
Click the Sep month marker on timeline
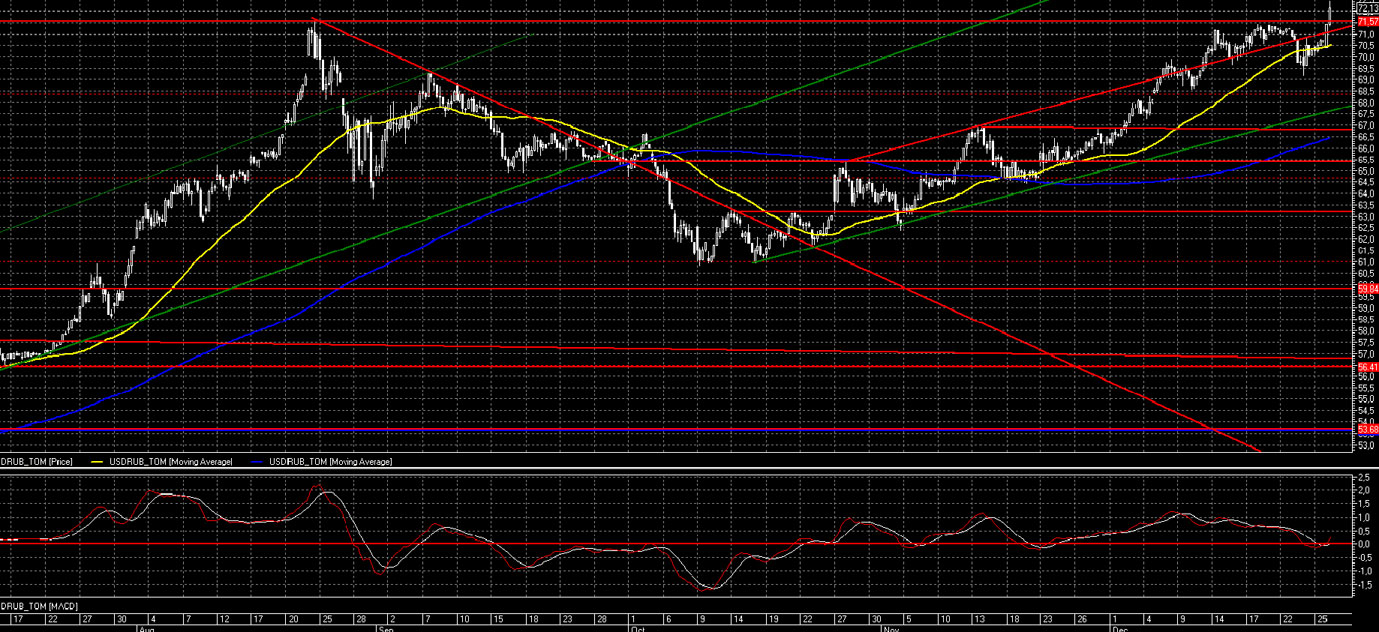(385, 629)
